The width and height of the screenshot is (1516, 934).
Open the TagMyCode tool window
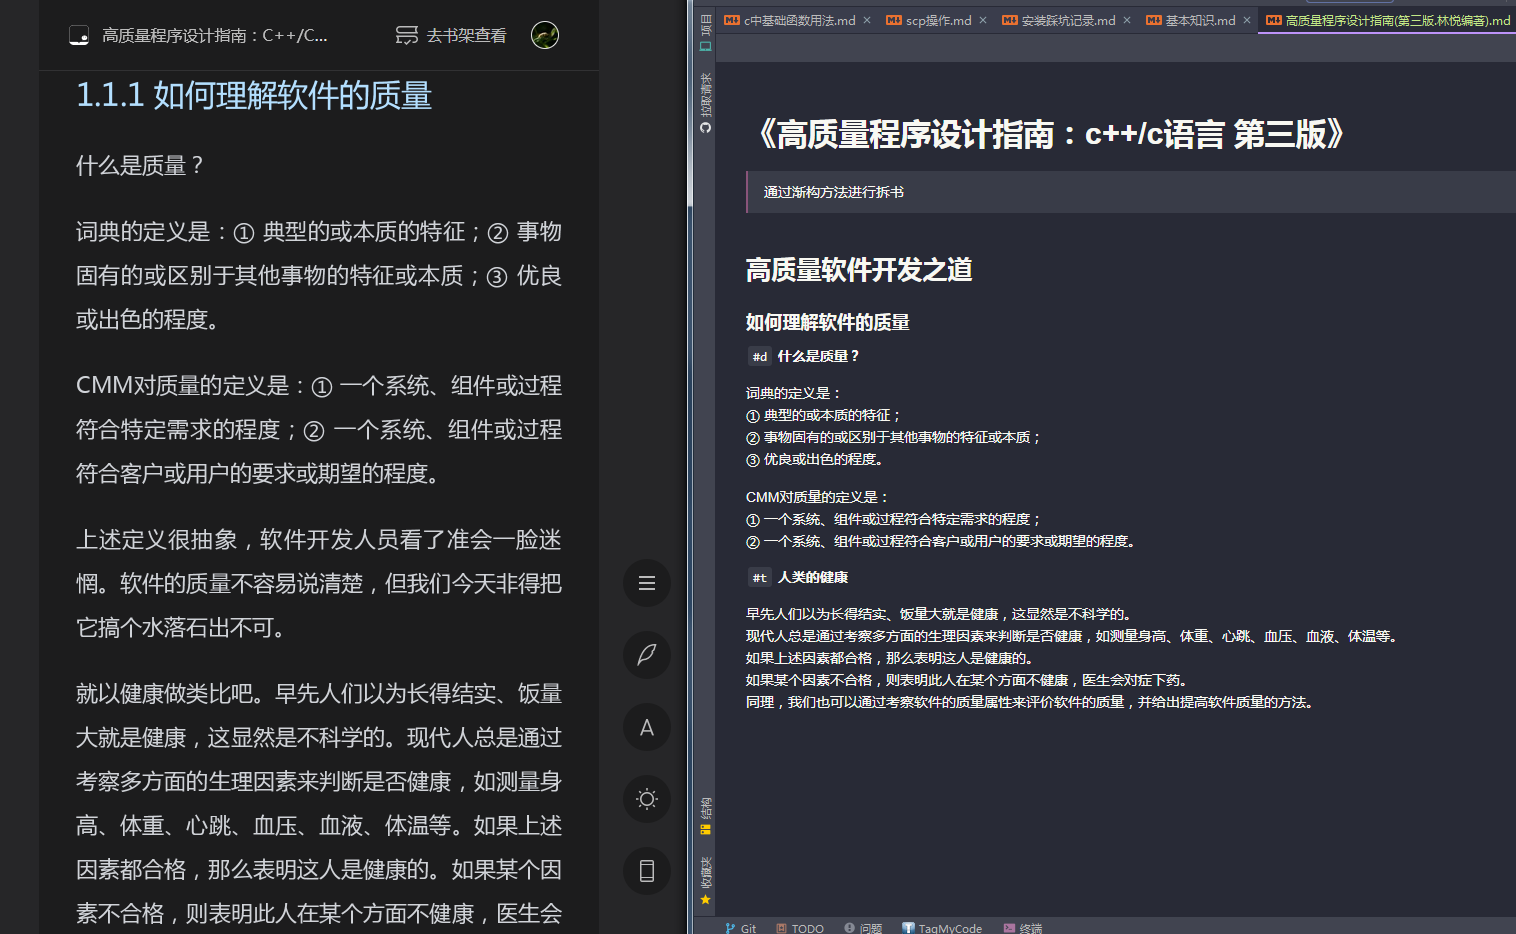click(942, 928)
